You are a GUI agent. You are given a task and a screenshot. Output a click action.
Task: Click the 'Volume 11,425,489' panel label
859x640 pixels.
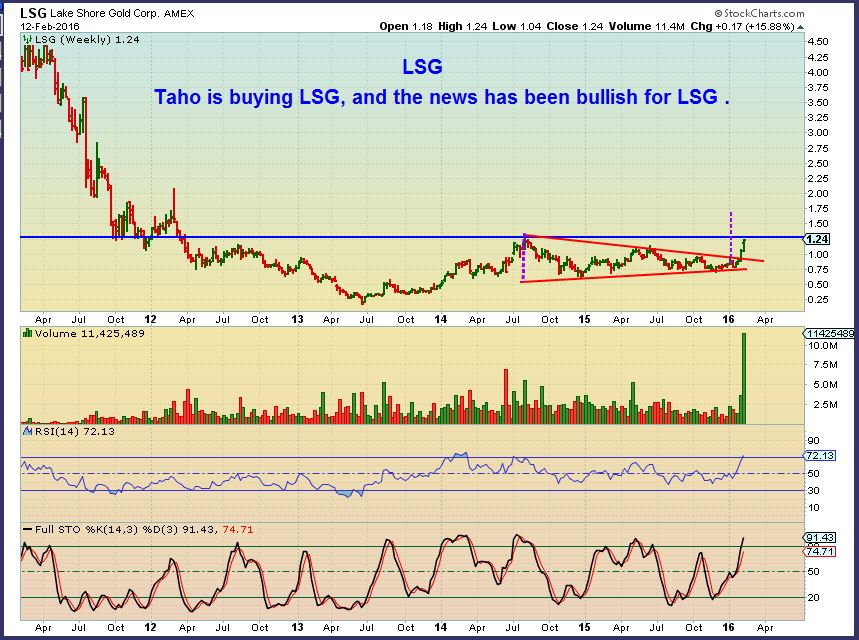click(89, 333)
